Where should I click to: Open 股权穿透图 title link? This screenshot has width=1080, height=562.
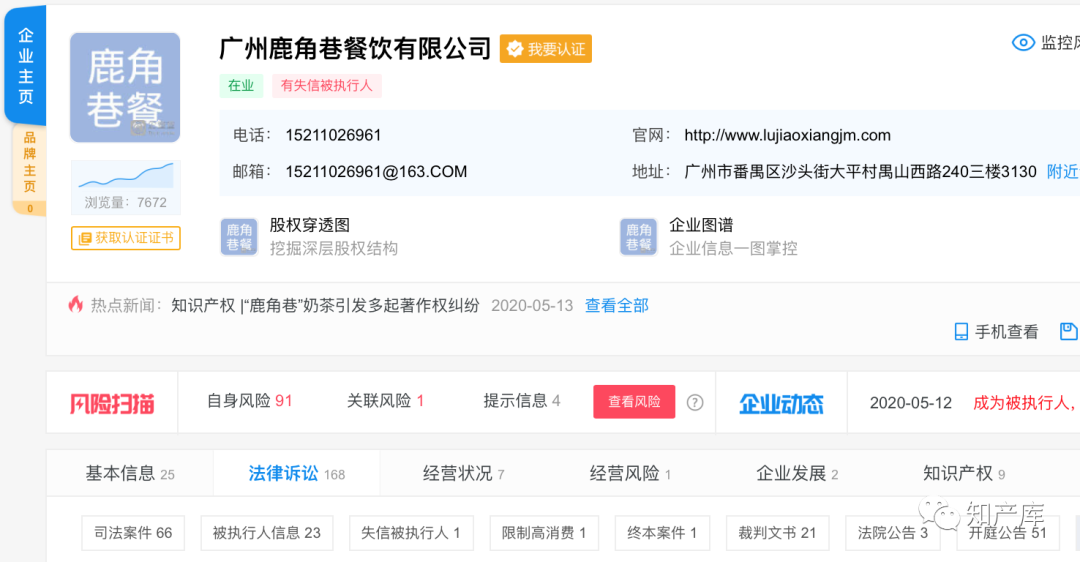[x=310, y=225]
